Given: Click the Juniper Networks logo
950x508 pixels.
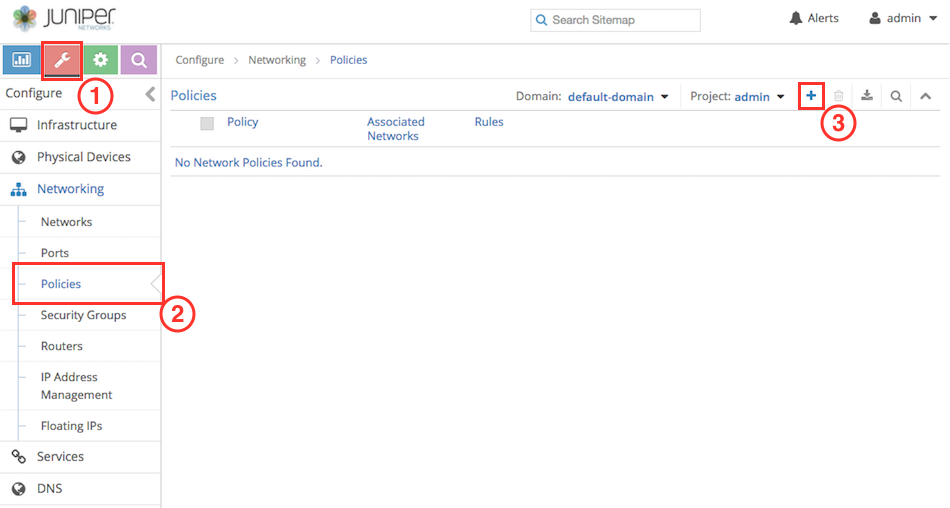Looking at the screenshot, I should click(64, 19).
